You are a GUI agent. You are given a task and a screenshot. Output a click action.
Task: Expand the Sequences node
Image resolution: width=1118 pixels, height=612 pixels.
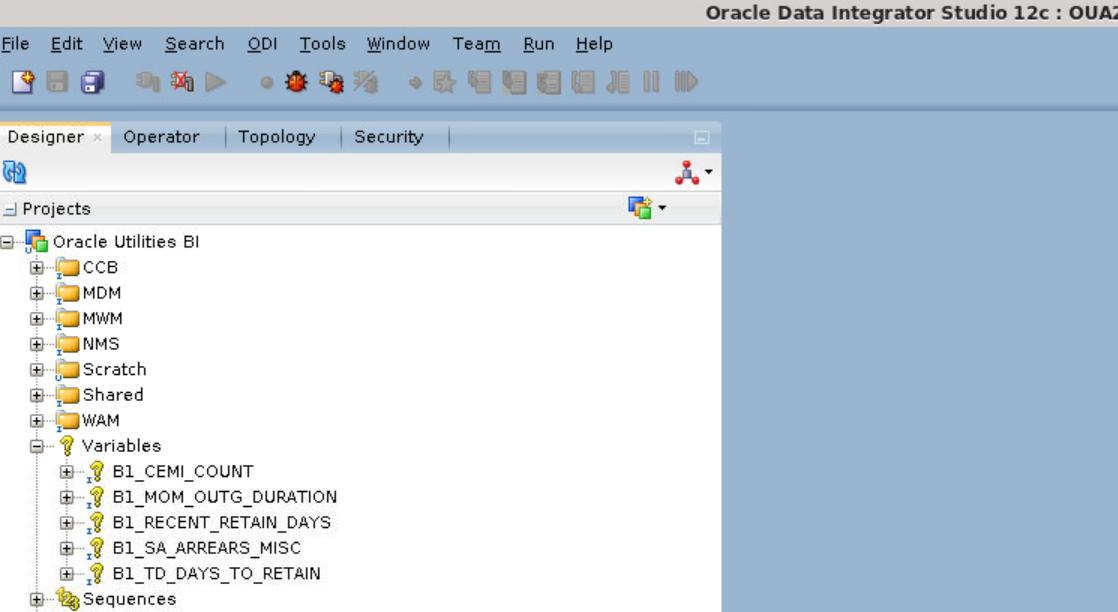tap(37, 599)
